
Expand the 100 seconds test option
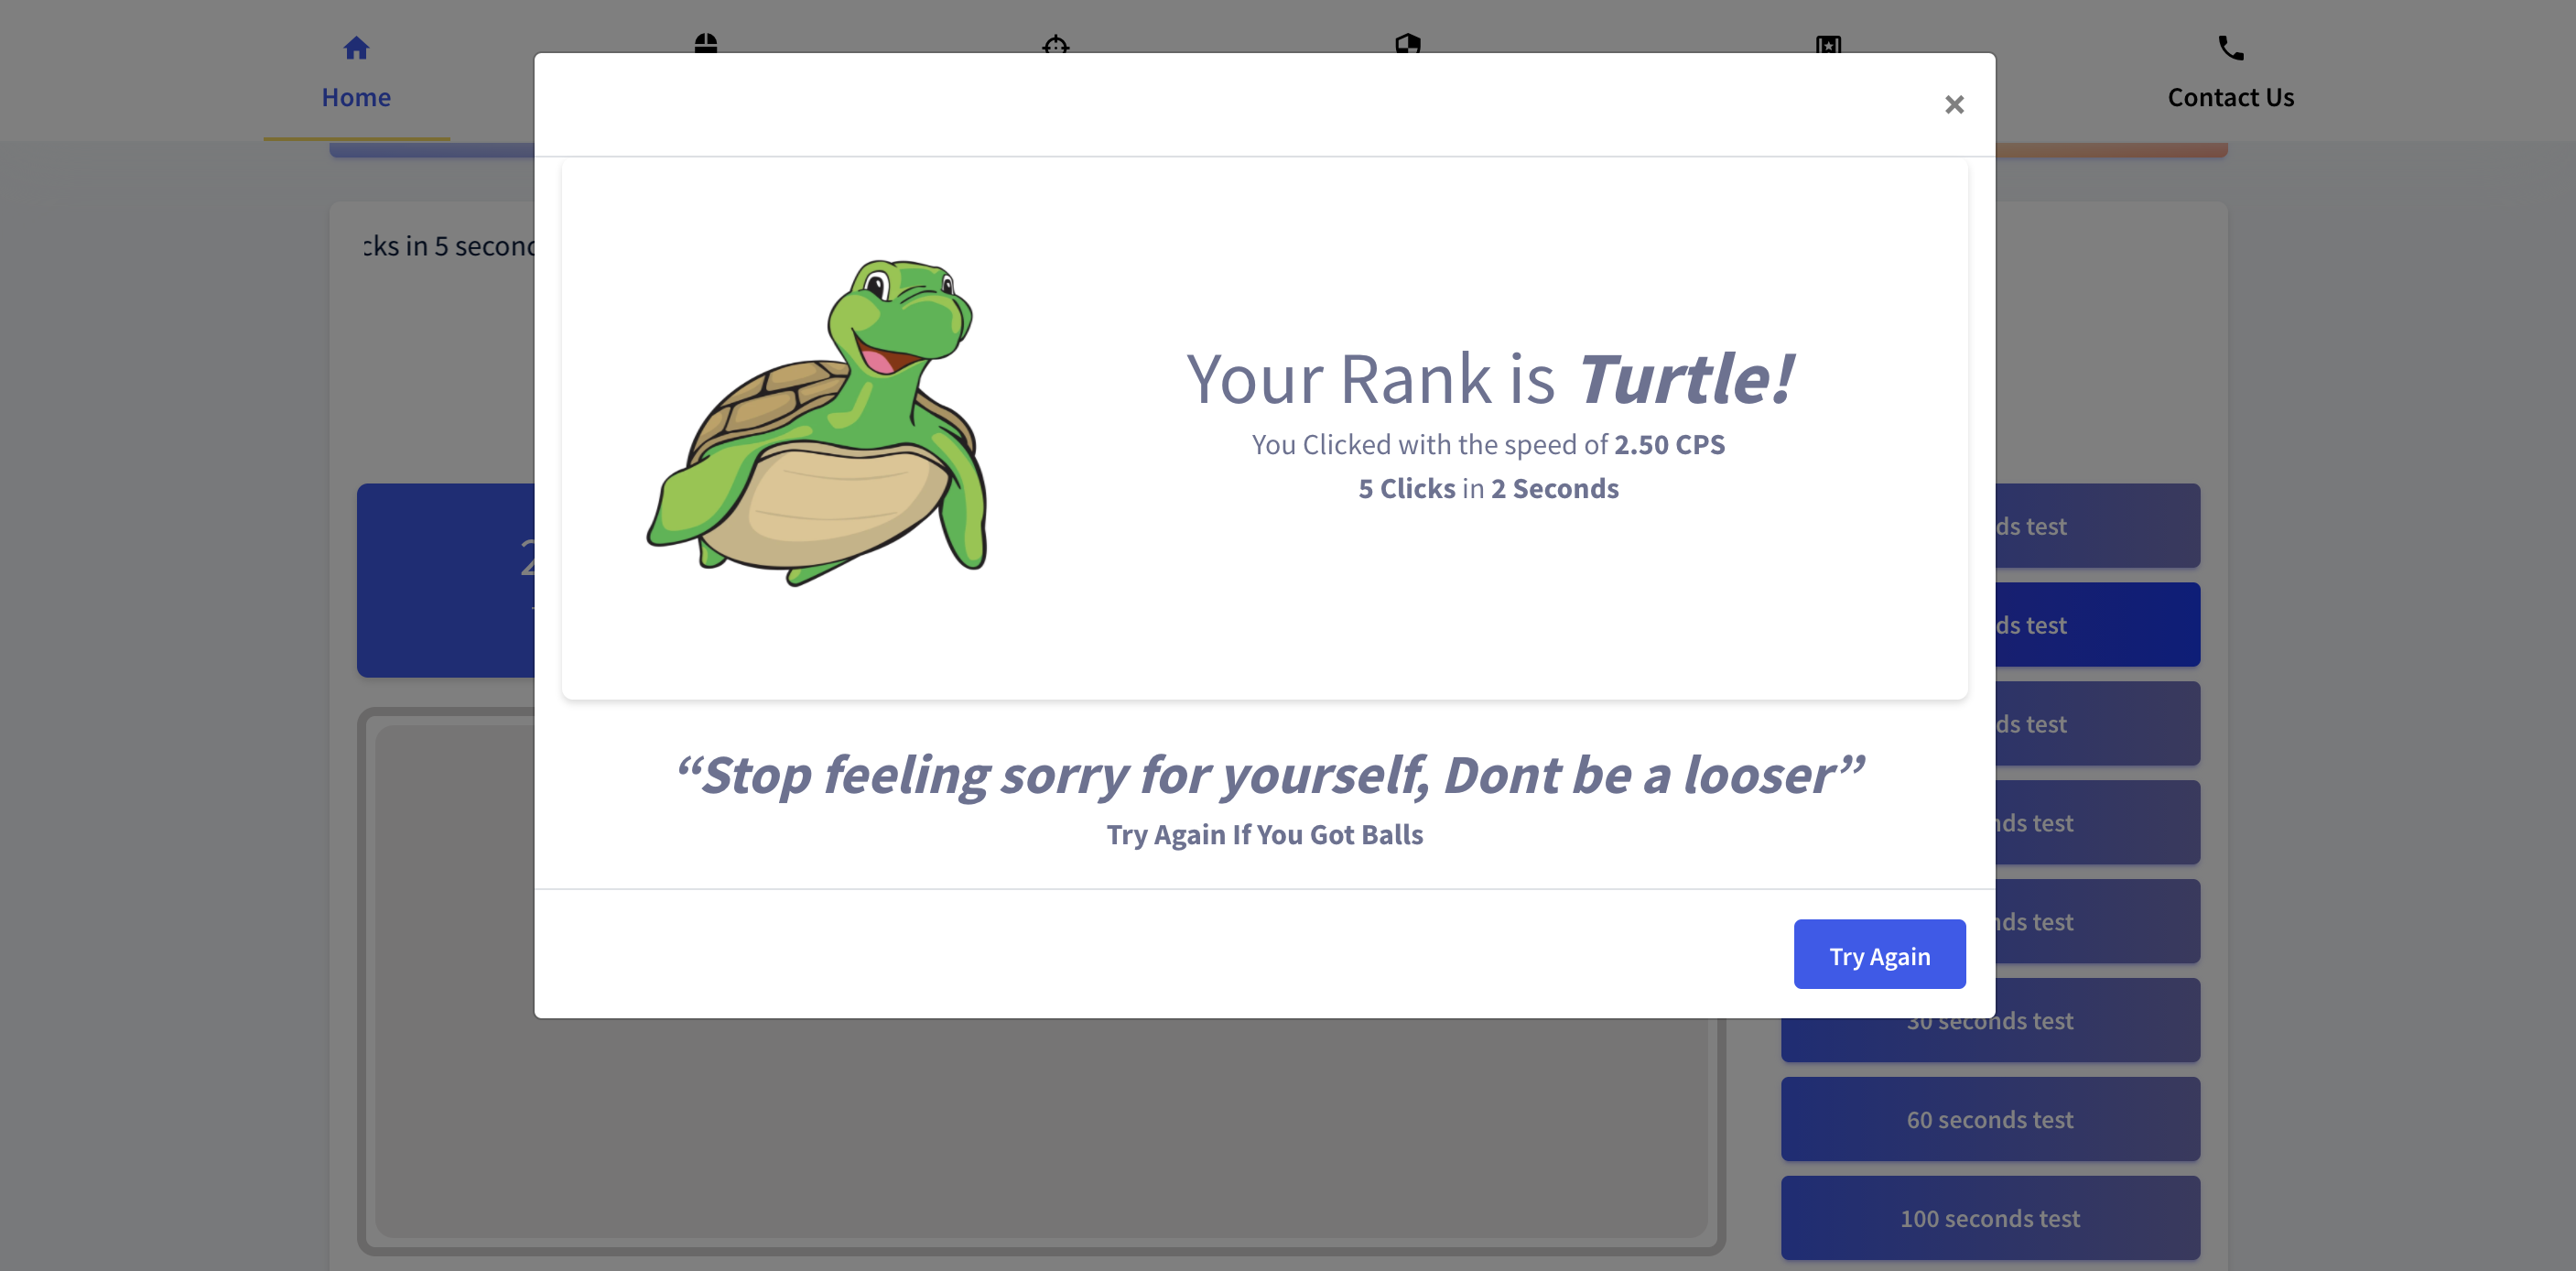pos(1989,1217)
